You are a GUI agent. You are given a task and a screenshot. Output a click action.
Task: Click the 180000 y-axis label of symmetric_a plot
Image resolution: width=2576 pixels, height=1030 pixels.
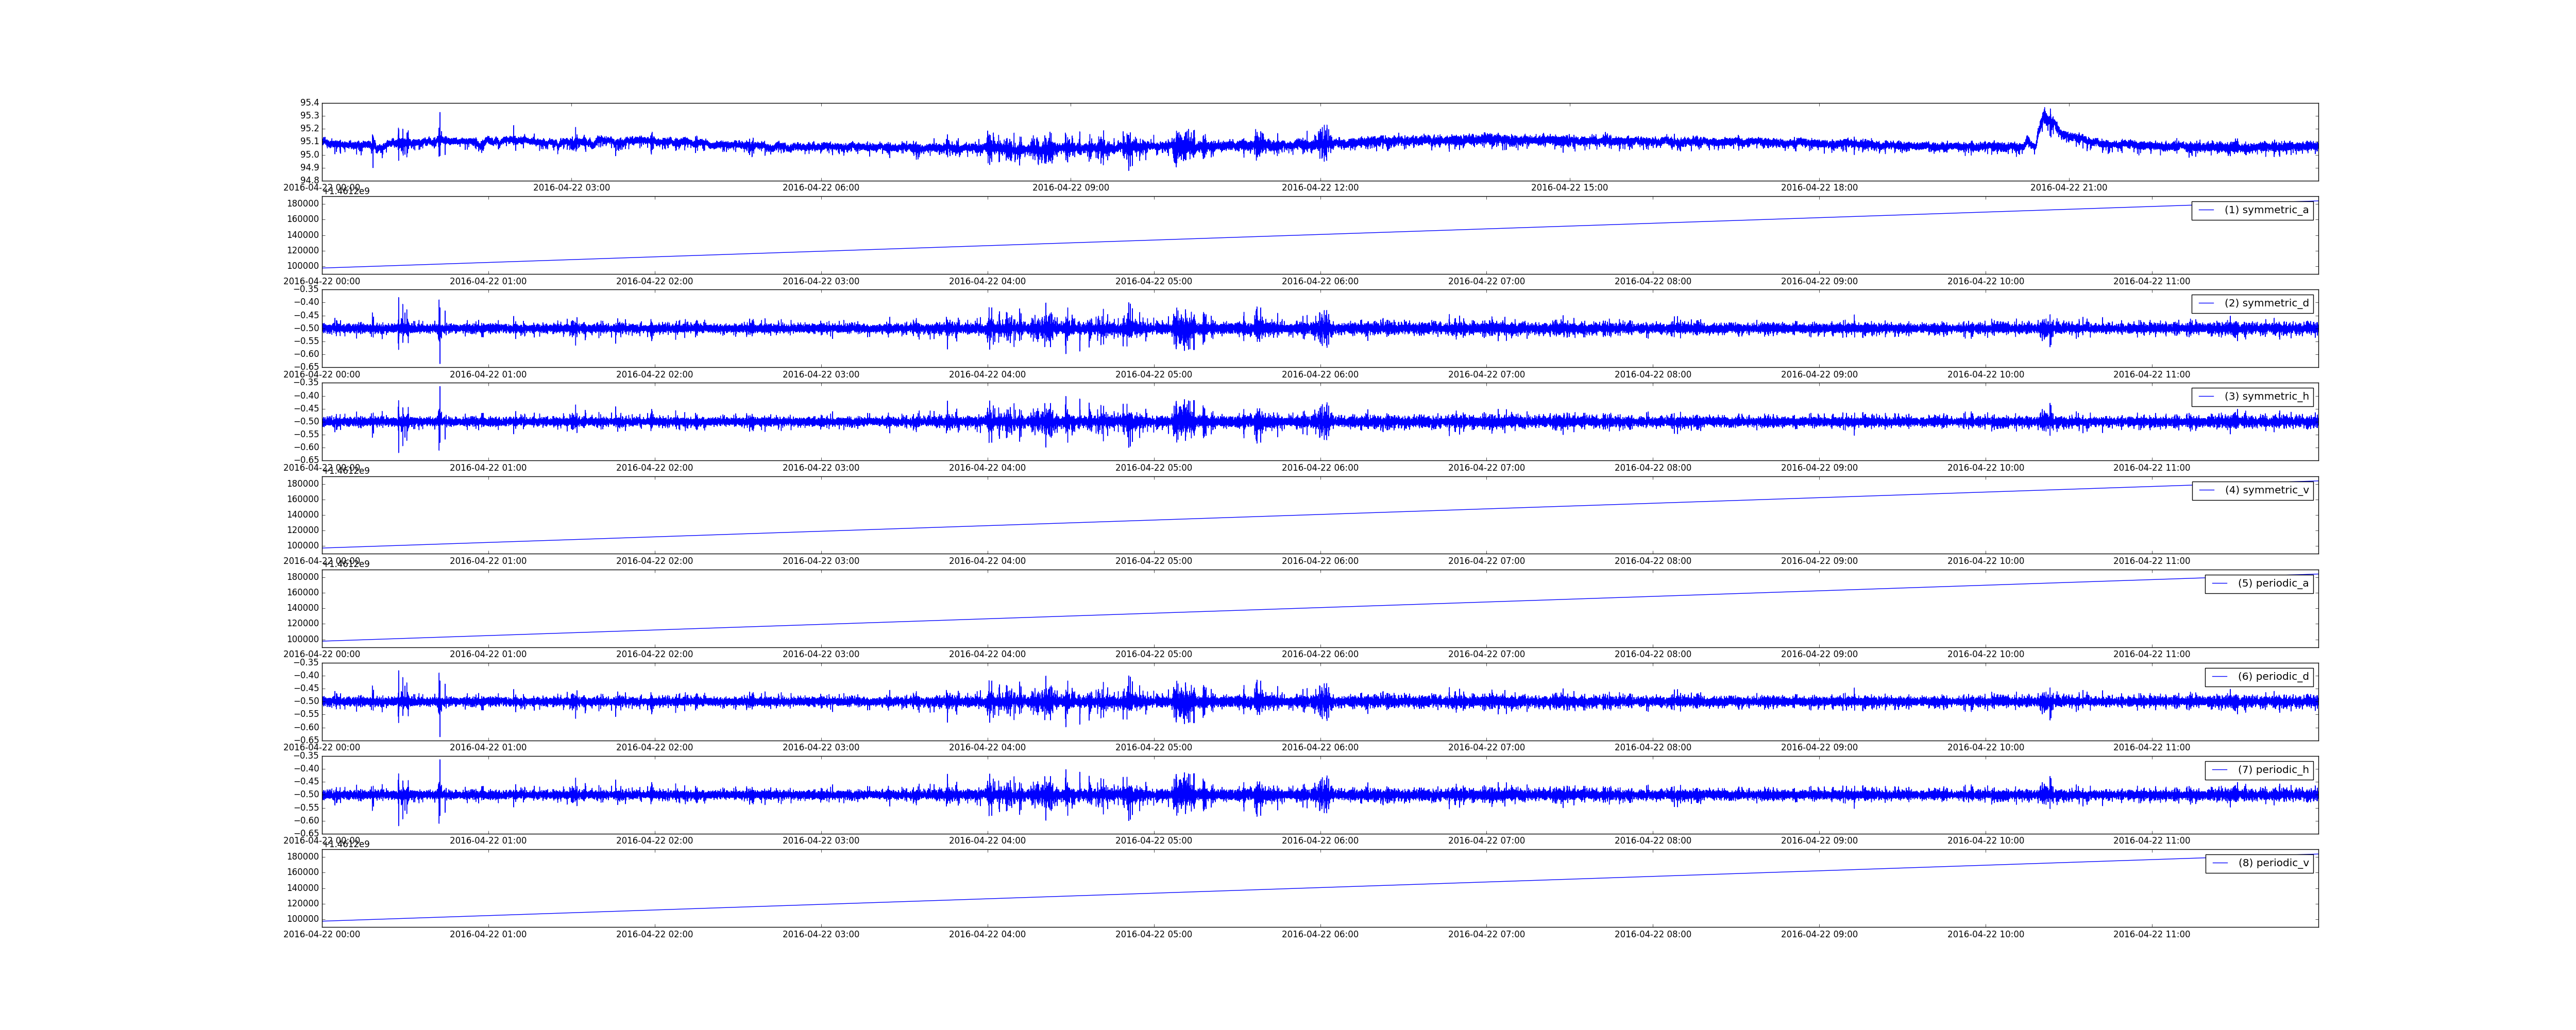click(303, 203)
